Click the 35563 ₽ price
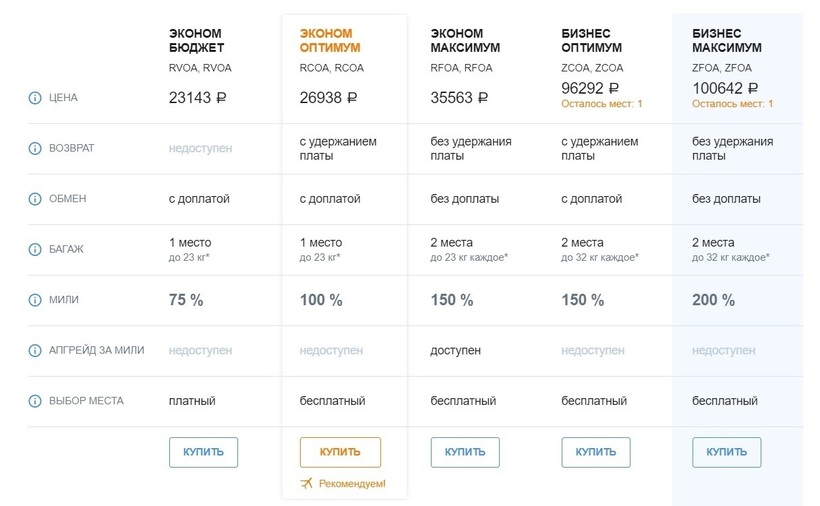820x506 pixels. pyautogui.click(x=459, y=98)
